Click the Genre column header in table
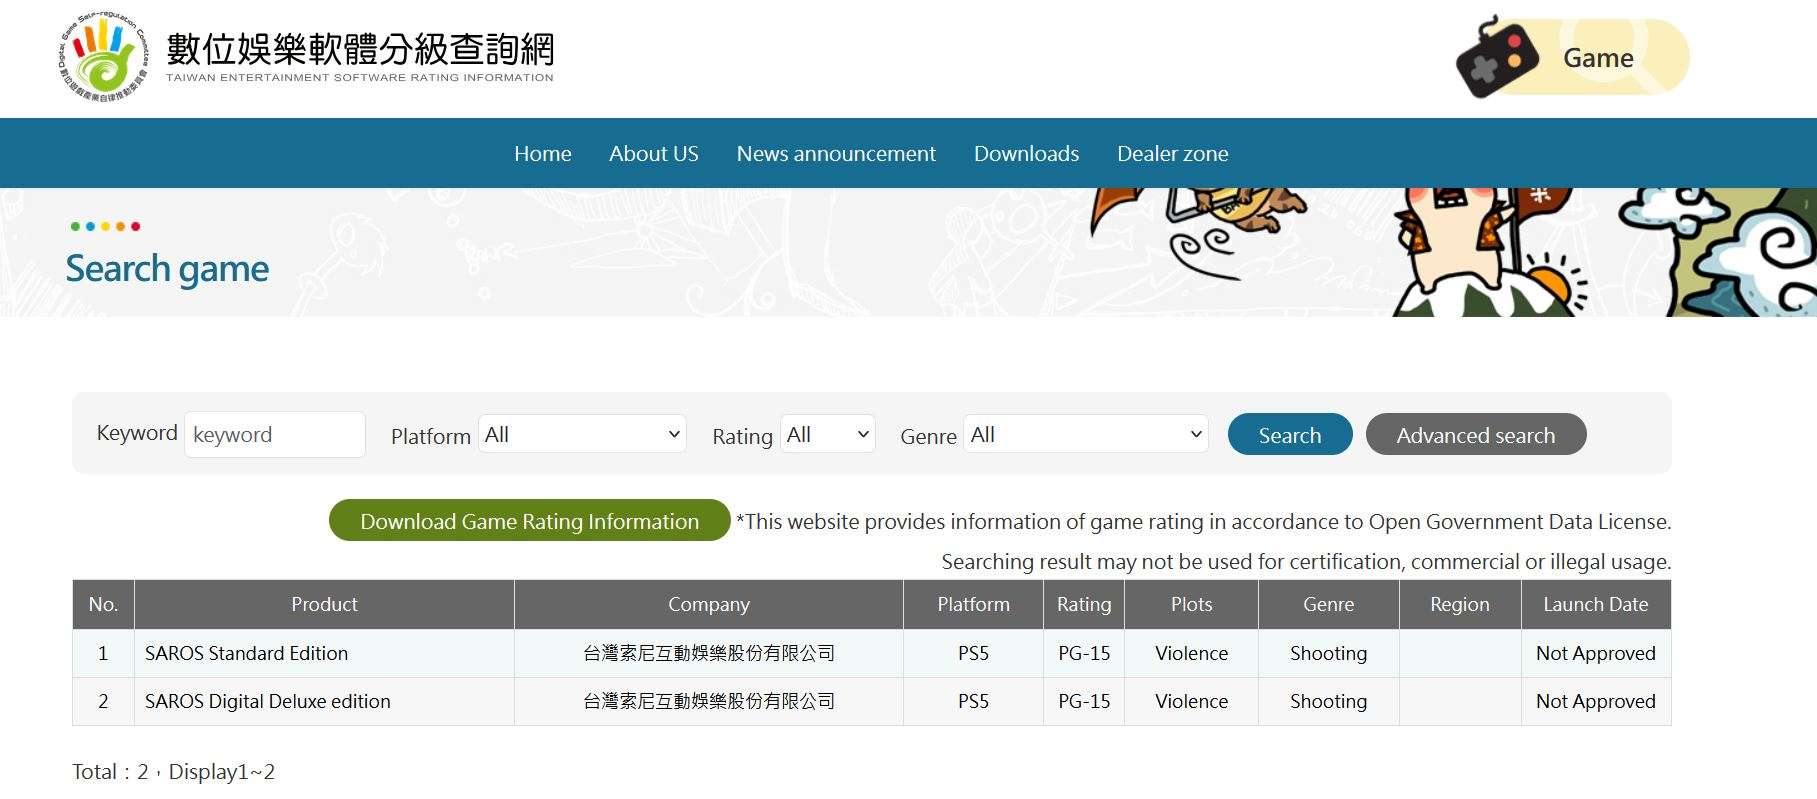 tap(1328, 604)
